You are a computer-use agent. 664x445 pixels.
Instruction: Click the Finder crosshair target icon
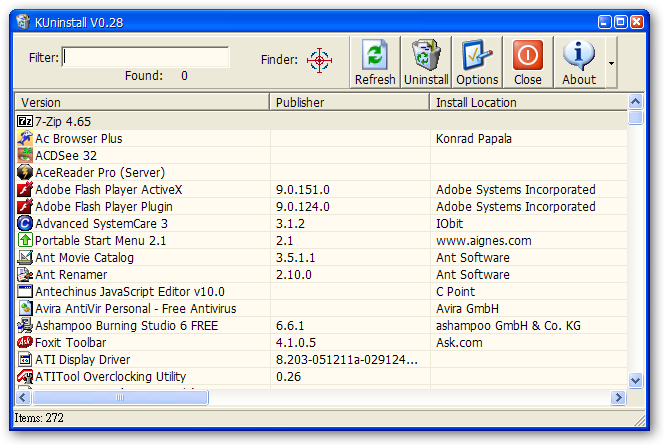coord(319,60)
